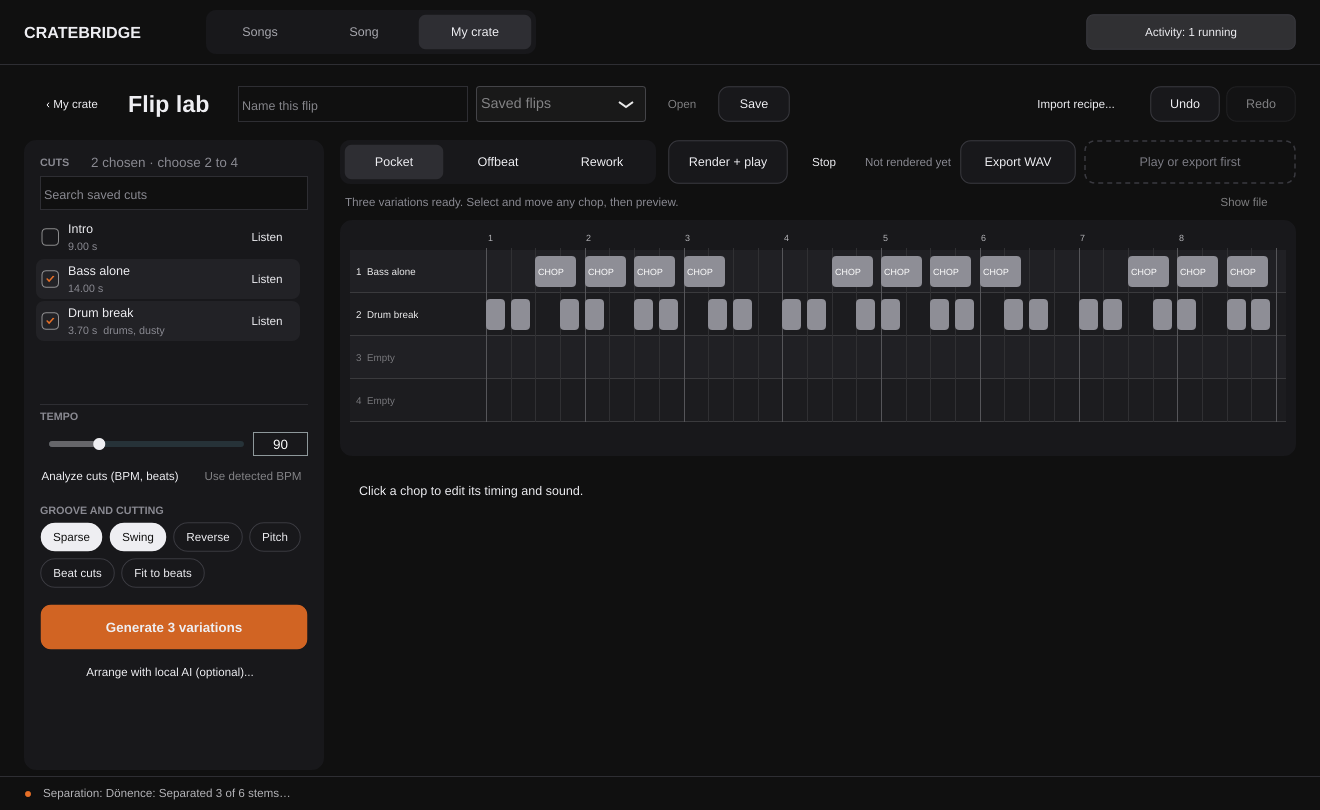Enable the Beat cuts option
Image resolution: width=1320 pixels, height=810 pixels.
[x=77, y=573]
